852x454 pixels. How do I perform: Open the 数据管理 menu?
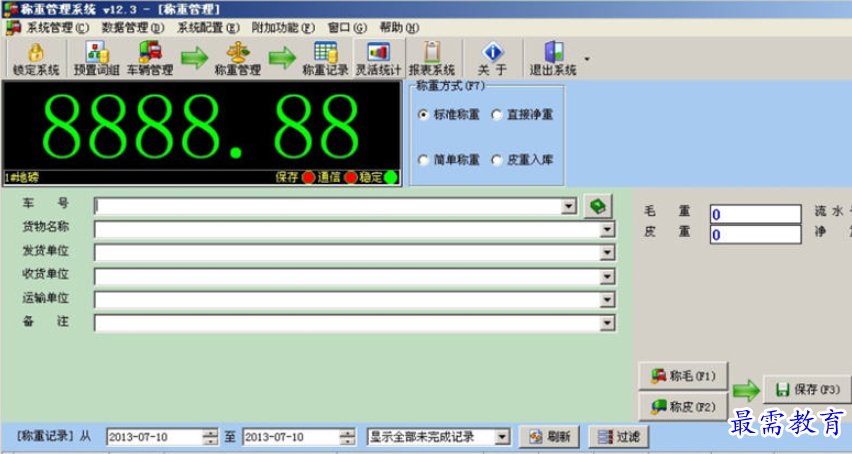[x=132, y=28]
